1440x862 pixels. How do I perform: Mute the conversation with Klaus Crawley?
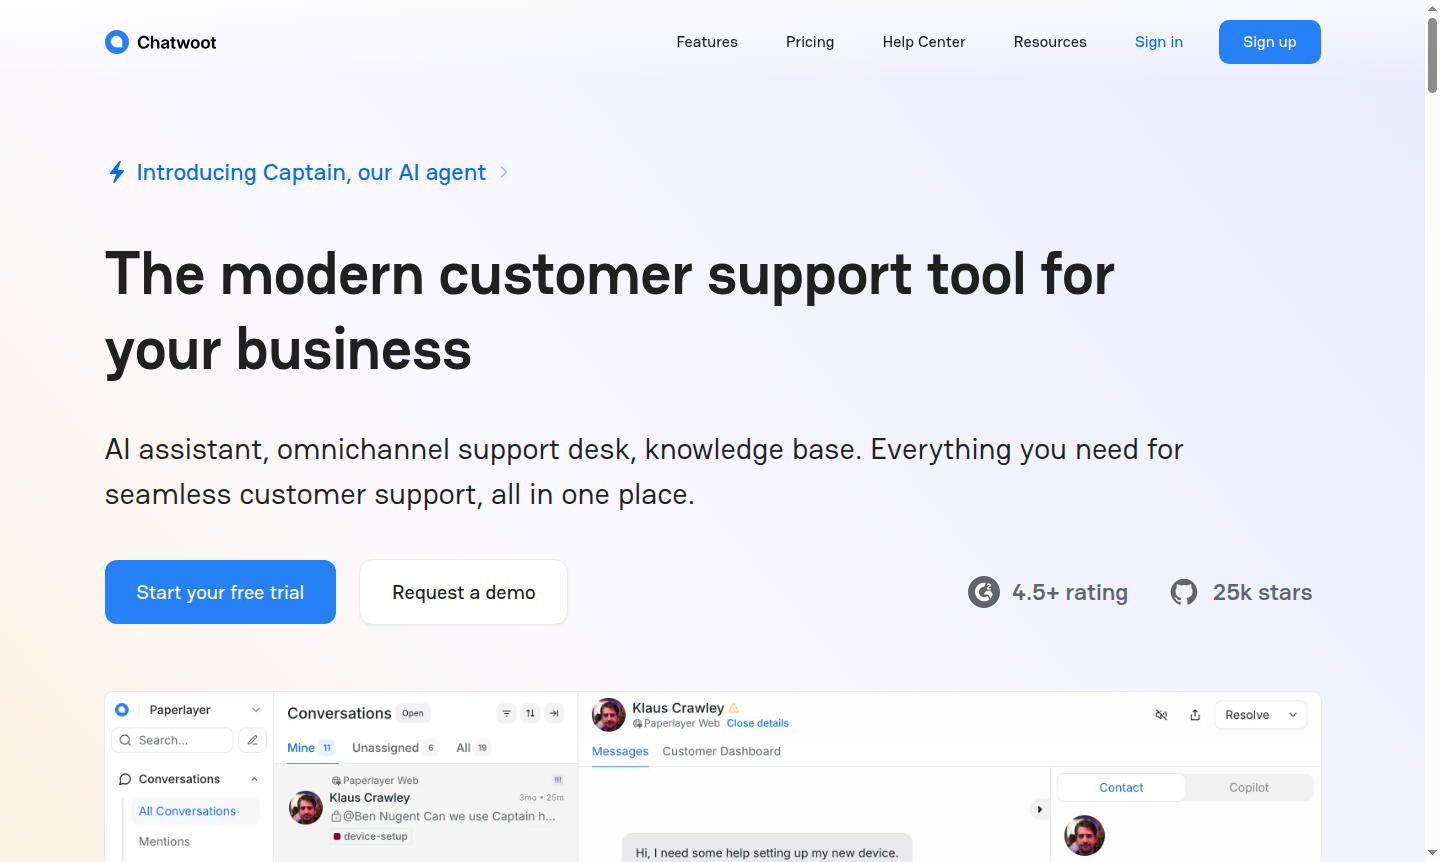tap(1161, 715)
